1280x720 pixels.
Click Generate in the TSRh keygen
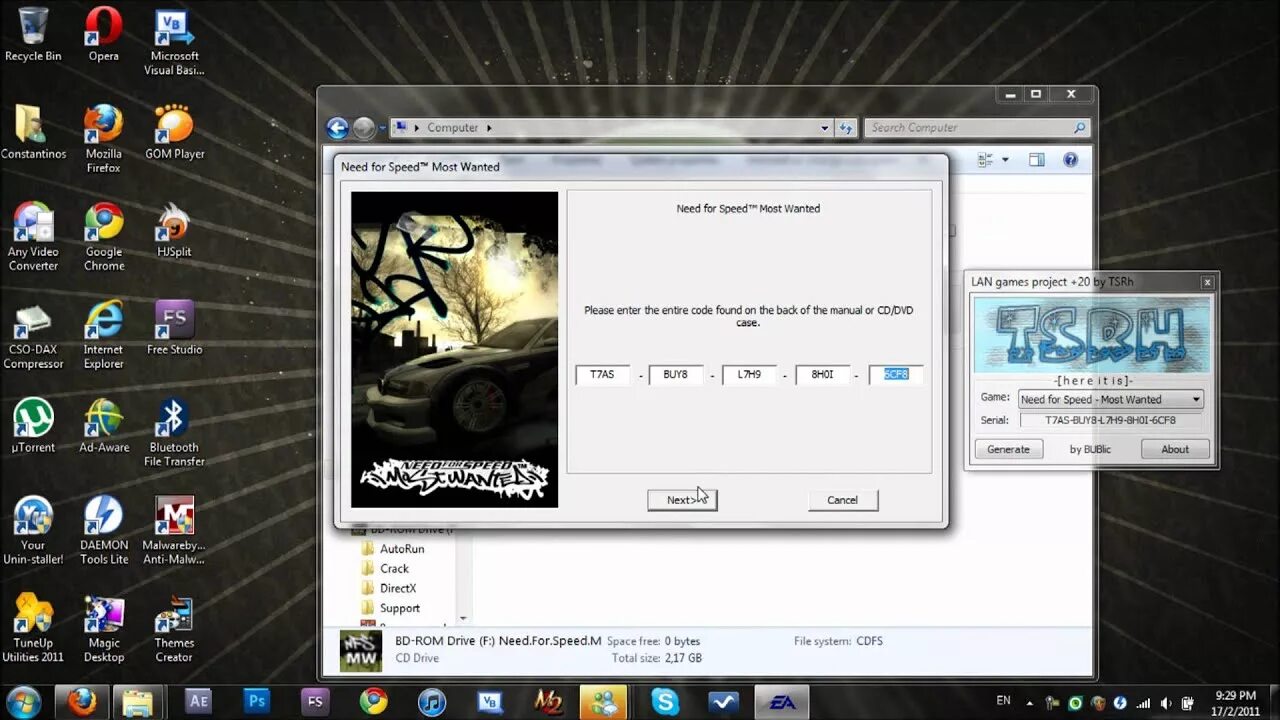coord(1008,449)
